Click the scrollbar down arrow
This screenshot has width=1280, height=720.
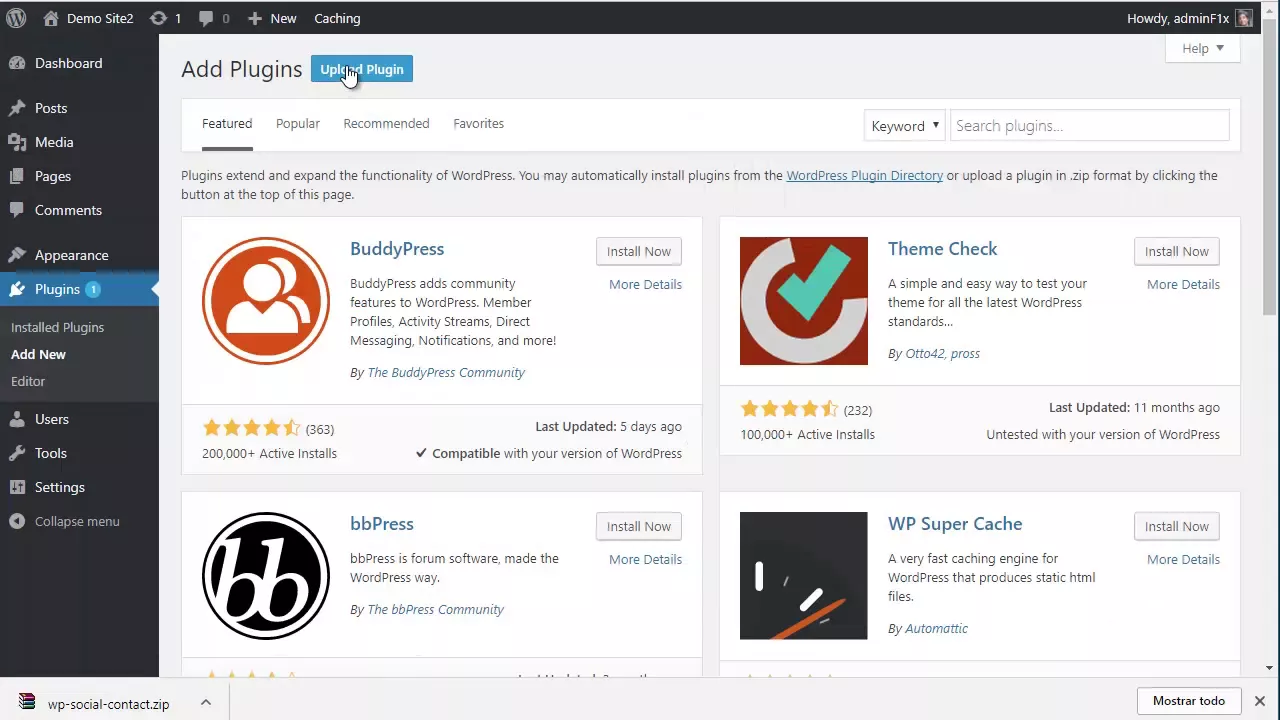tap(1270, 668)
